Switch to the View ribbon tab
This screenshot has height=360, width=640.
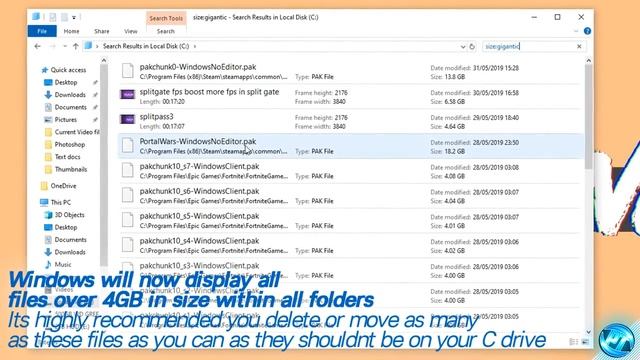click(131, 31)
